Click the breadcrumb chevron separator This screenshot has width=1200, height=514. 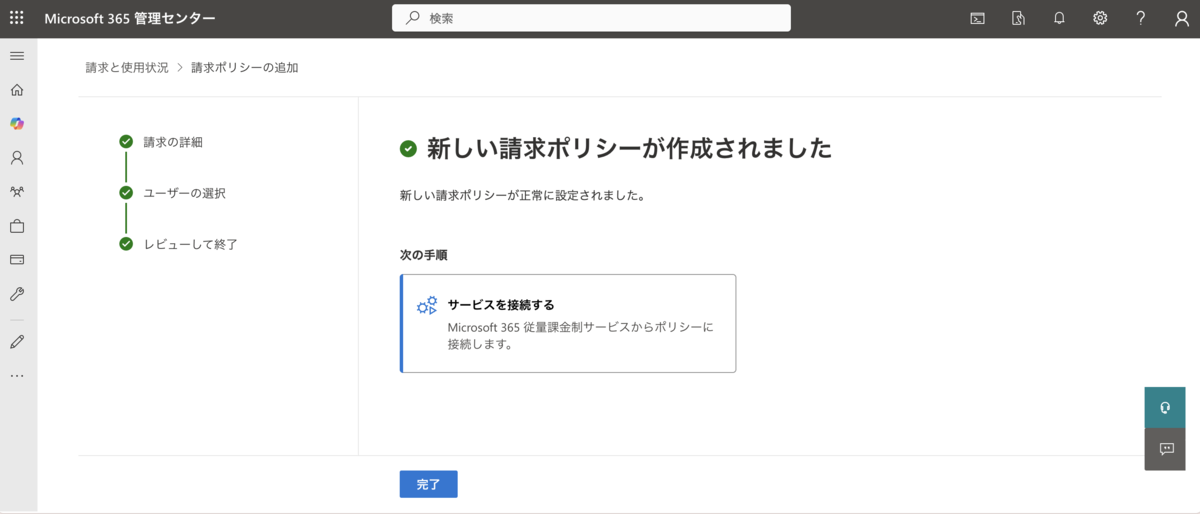tap(180, 68)
